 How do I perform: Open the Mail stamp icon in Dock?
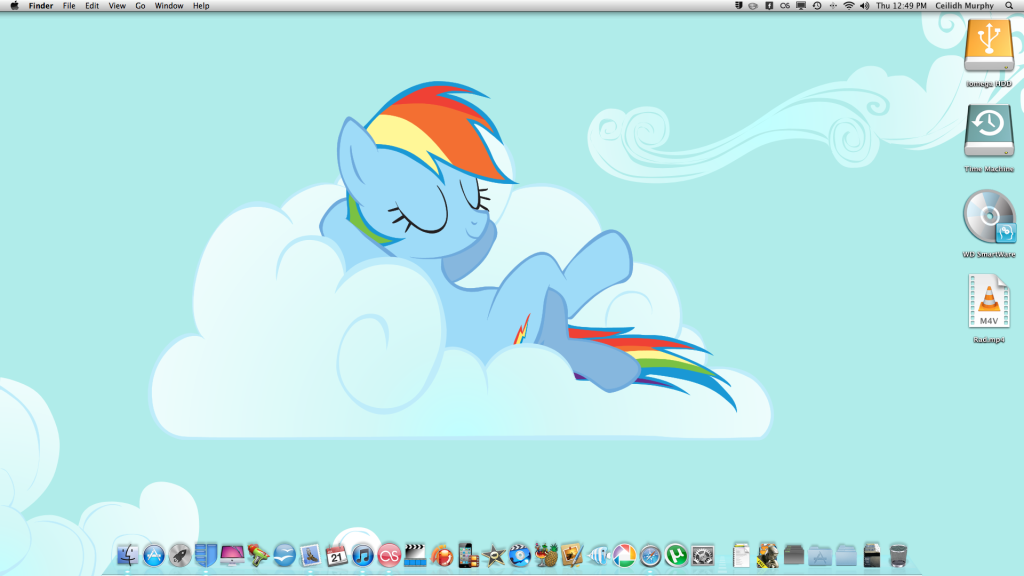[x=310, y=556]
